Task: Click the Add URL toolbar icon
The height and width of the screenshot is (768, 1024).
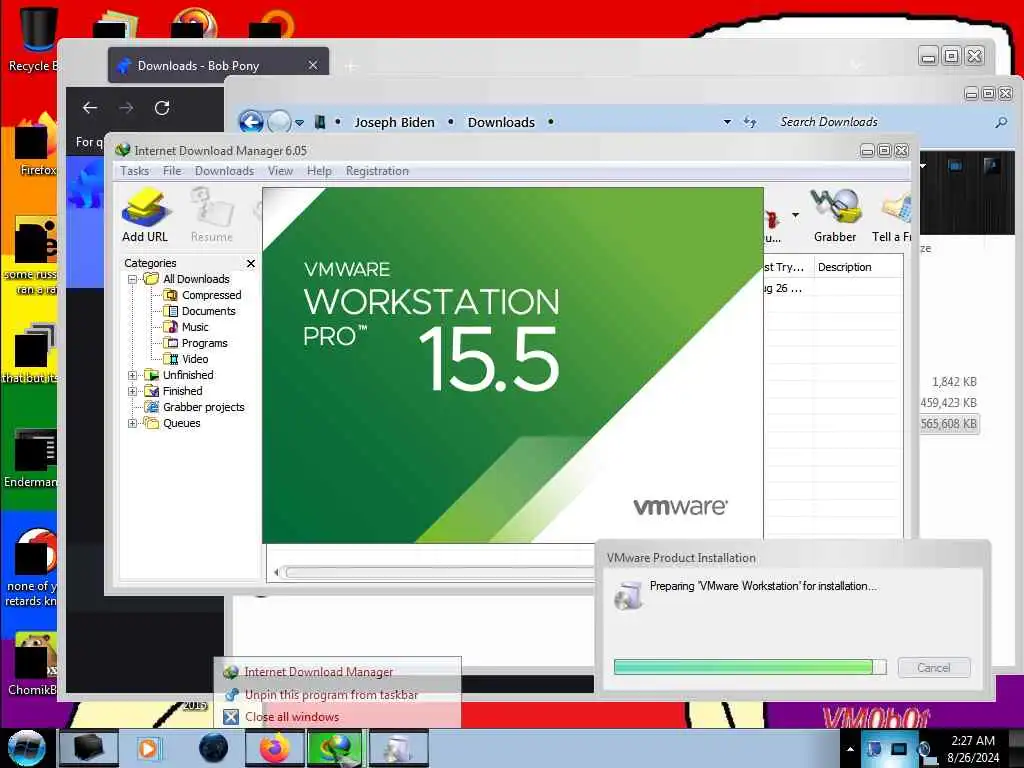Action: click(x=145, y=216)
